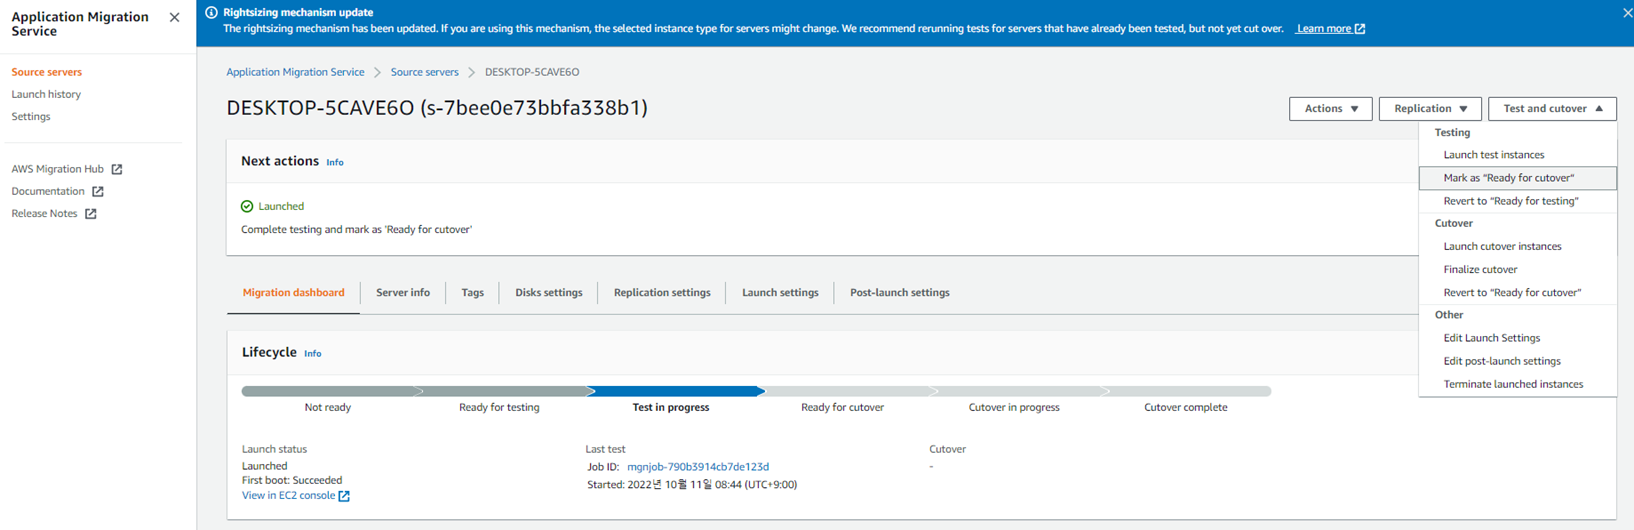Viewport: 1634px width, 530px height.
Task: Switch to Replication settings tab
Action: tap(662, 293)
